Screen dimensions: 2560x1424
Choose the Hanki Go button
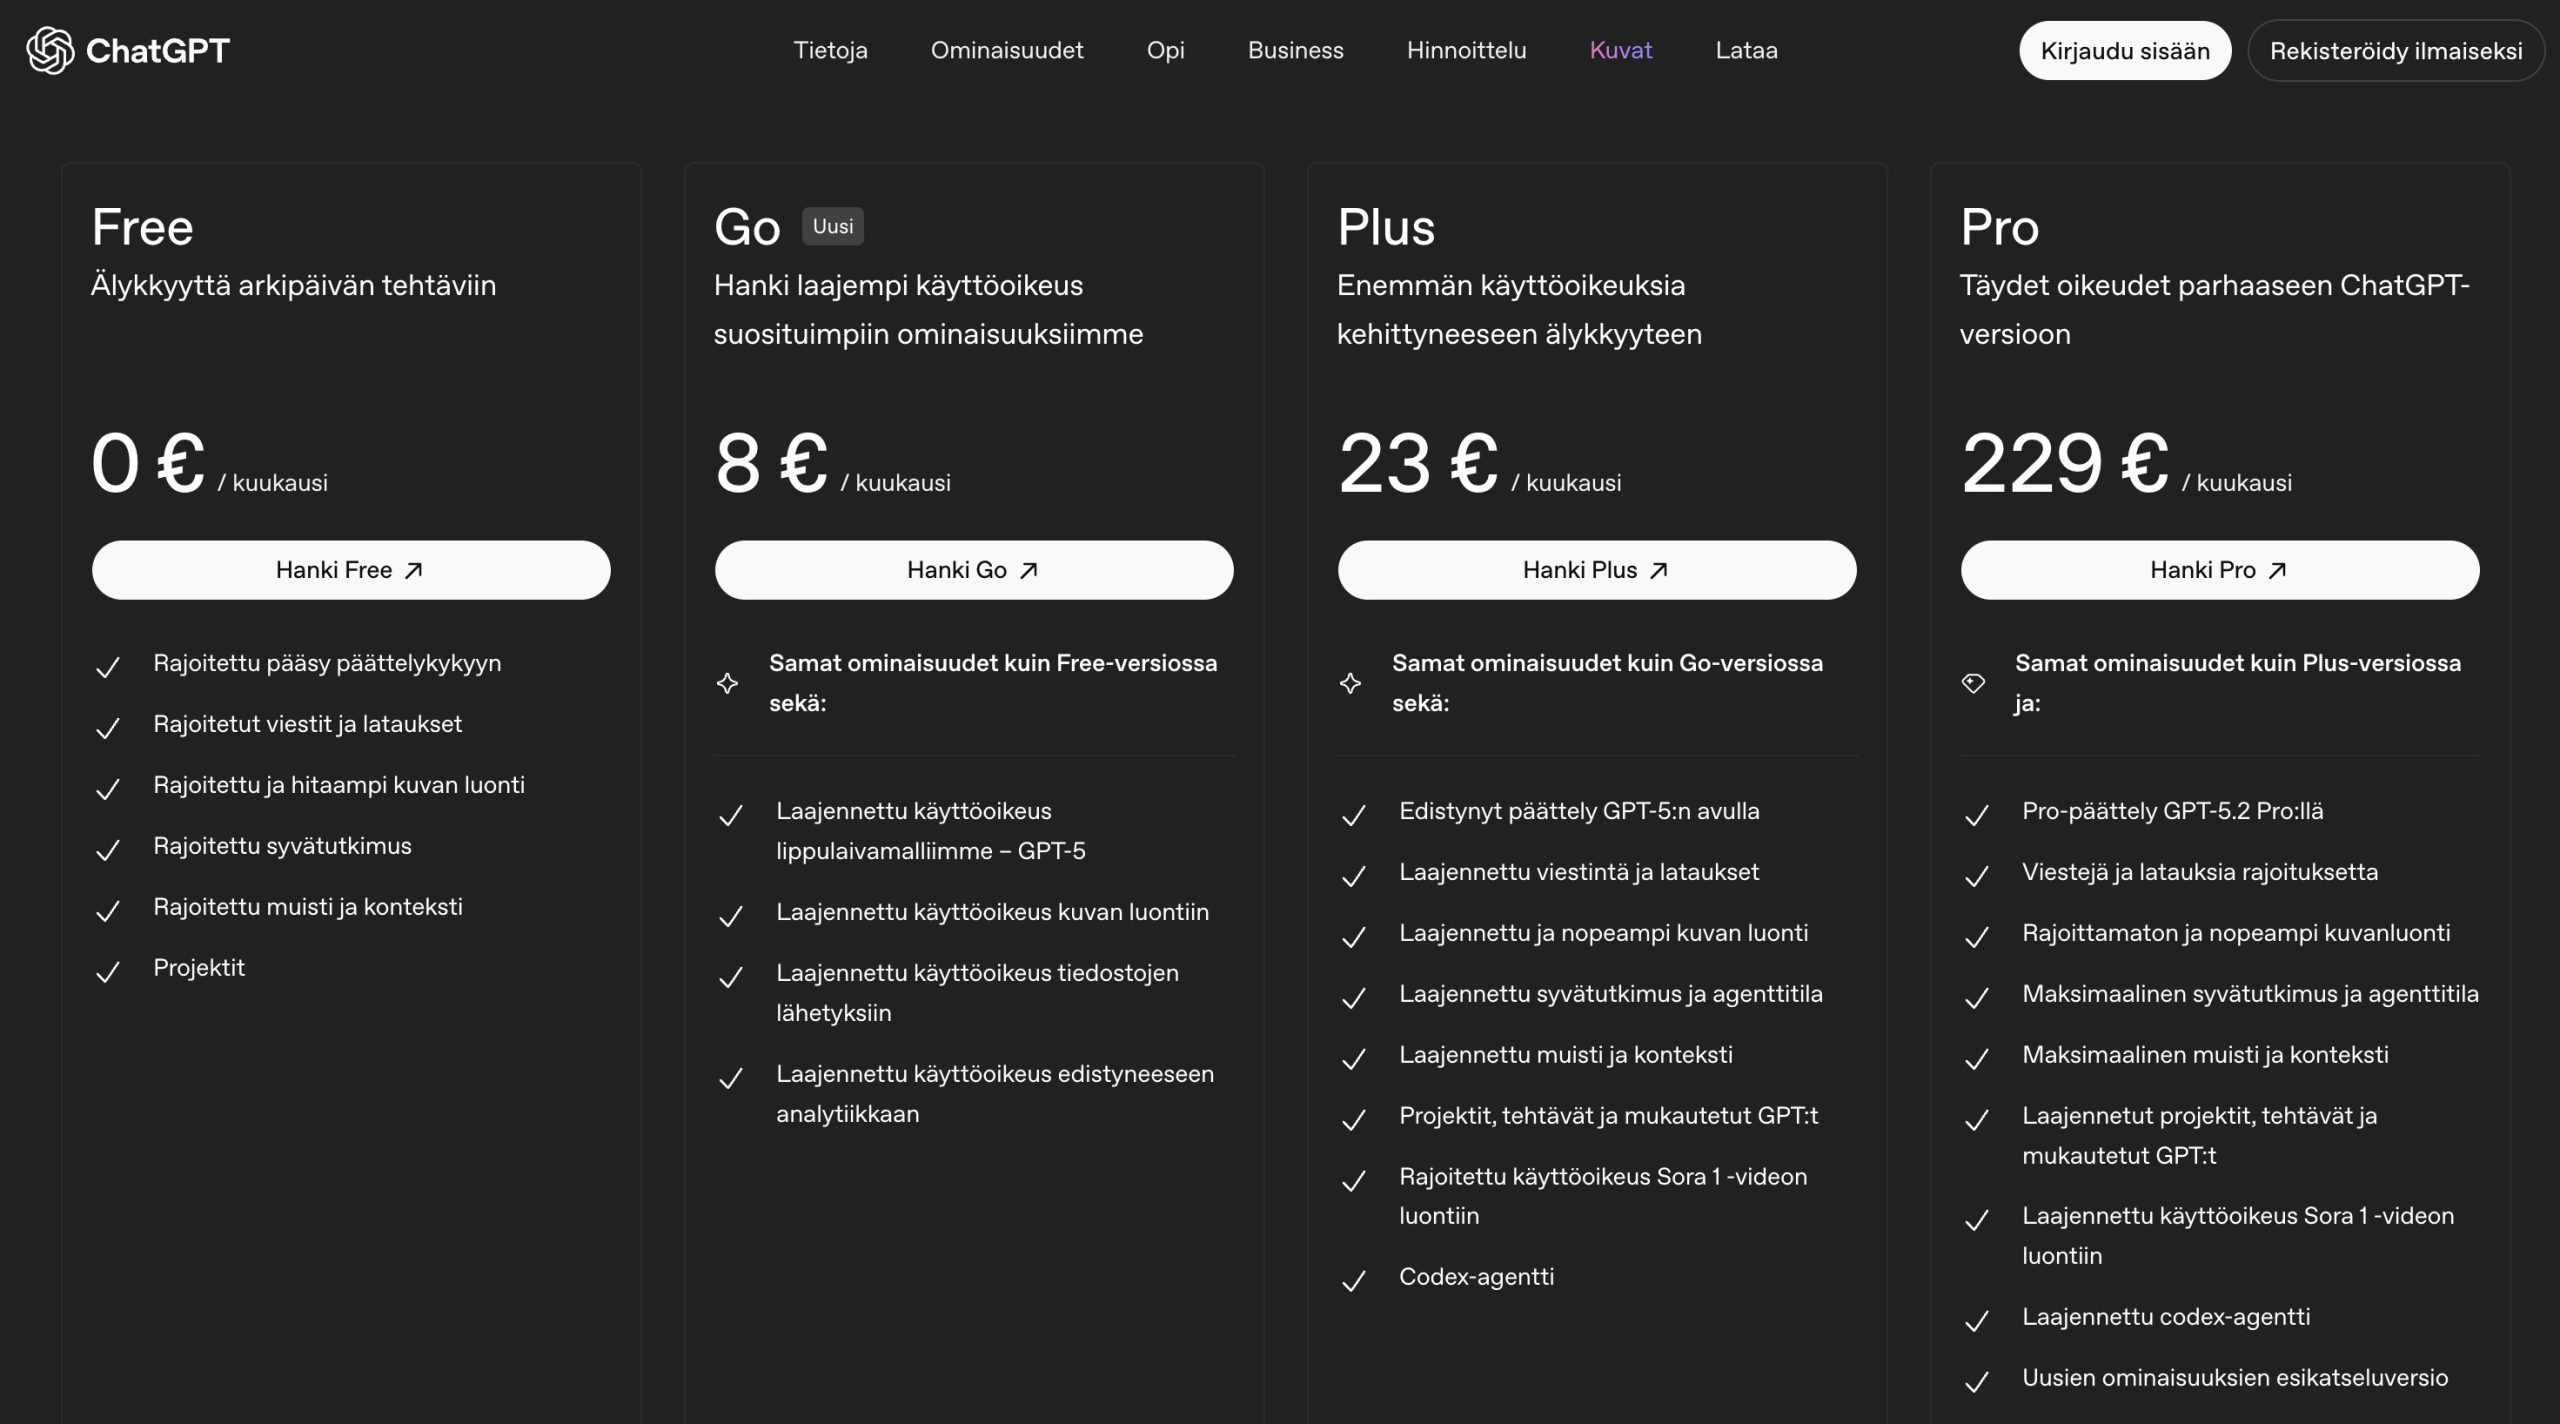pyautogui.click(x=974, y=570)
